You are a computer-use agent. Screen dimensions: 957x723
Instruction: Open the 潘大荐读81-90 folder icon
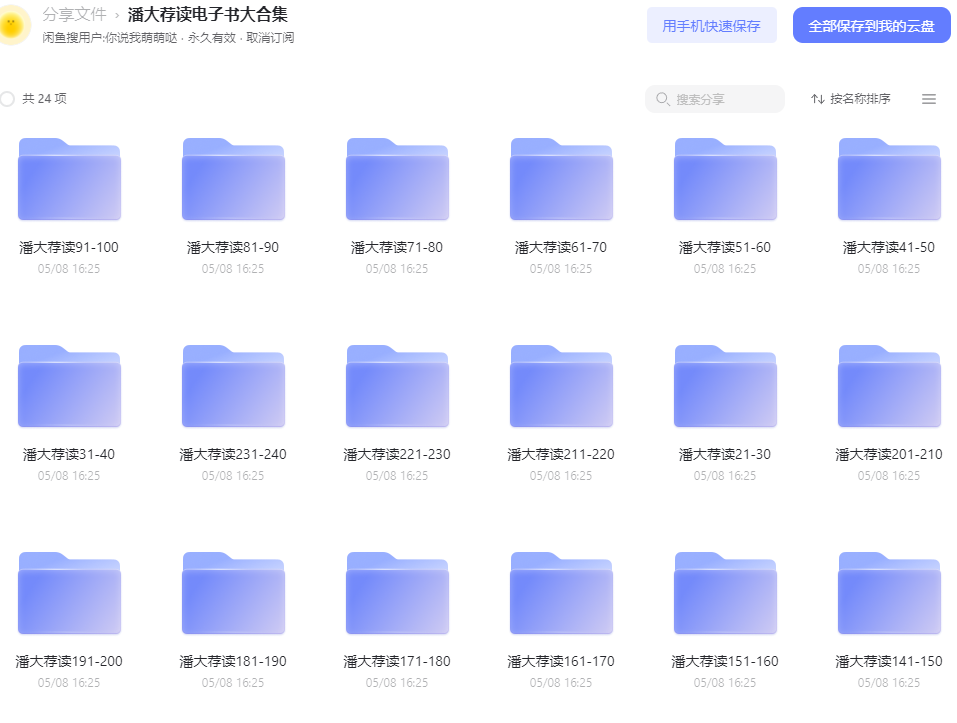click(233, 179)
